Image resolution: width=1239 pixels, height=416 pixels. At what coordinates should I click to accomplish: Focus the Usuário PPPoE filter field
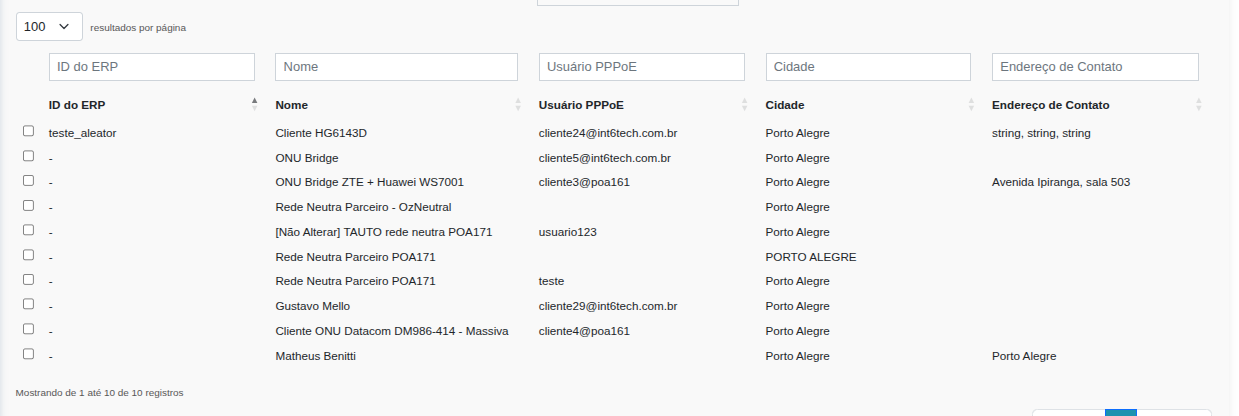coord(642,67)
